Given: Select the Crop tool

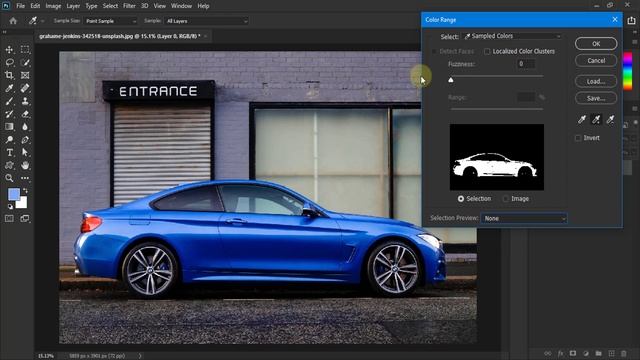Looking at the screenshot, I should (9, 75).
